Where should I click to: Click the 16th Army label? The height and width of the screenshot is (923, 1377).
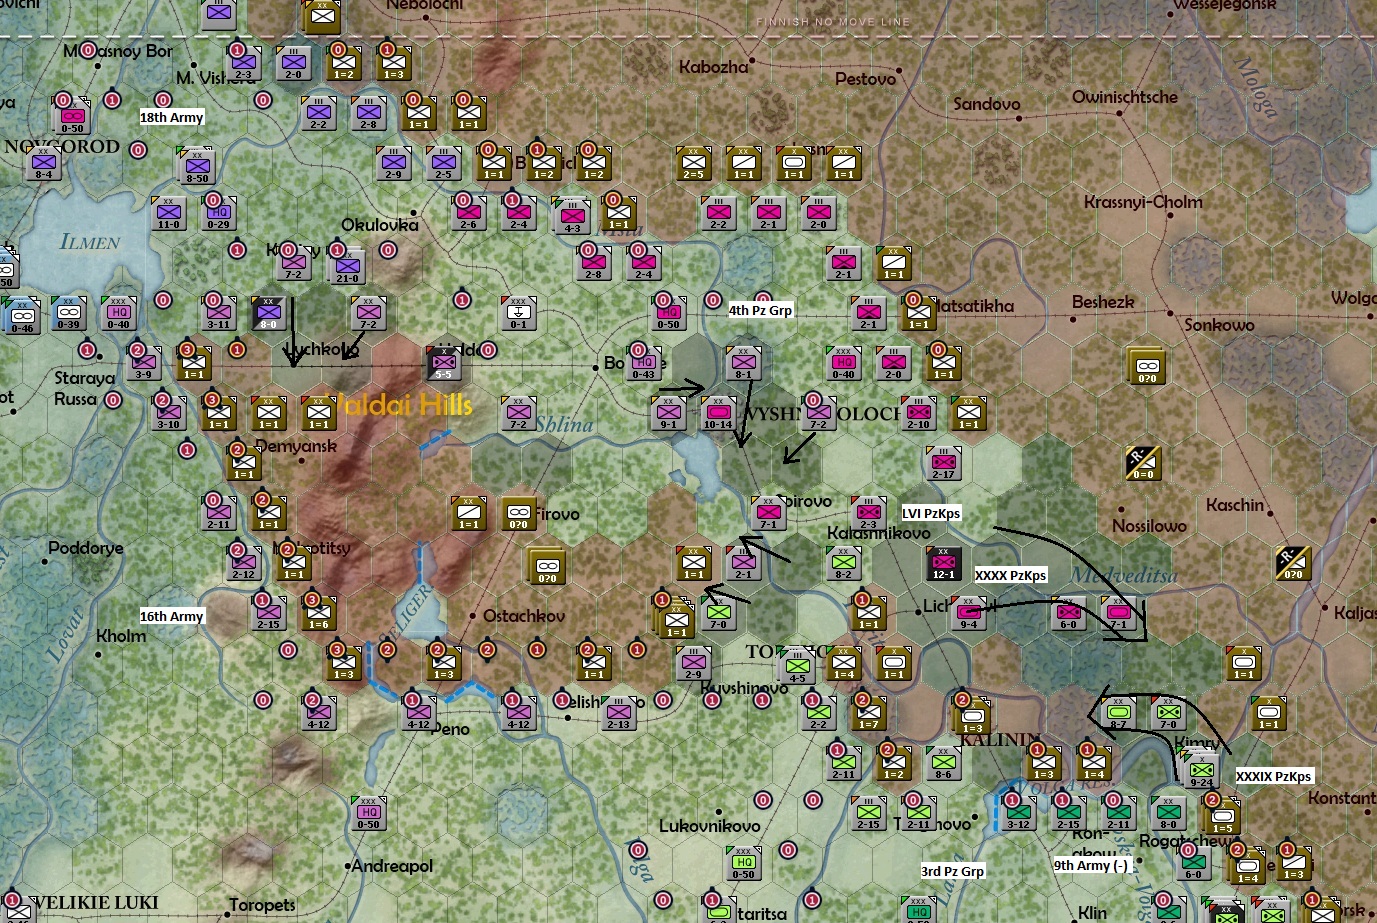[x=172, y=616]
